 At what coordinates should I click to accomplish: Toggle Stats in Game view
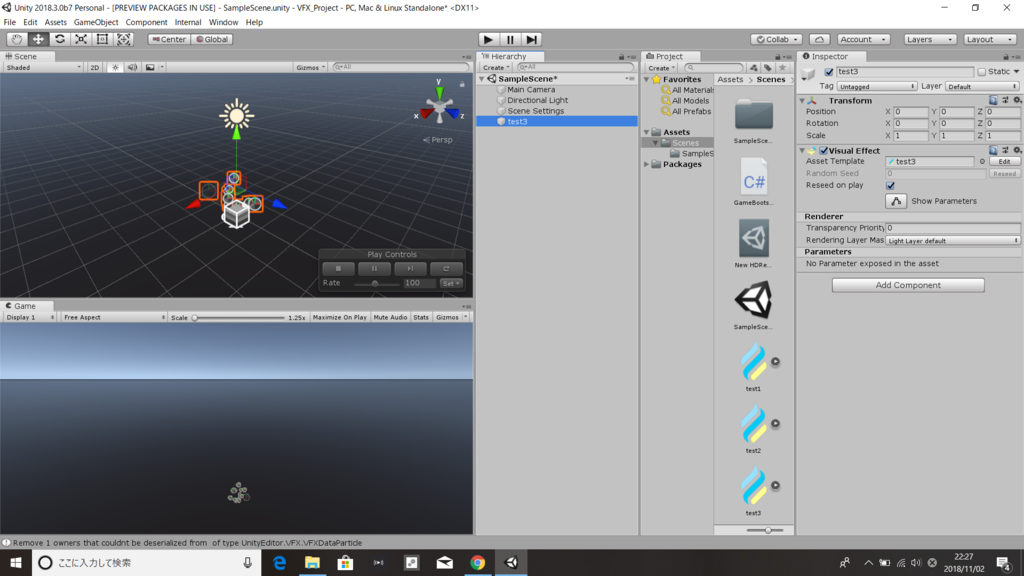tap(421, 317)
